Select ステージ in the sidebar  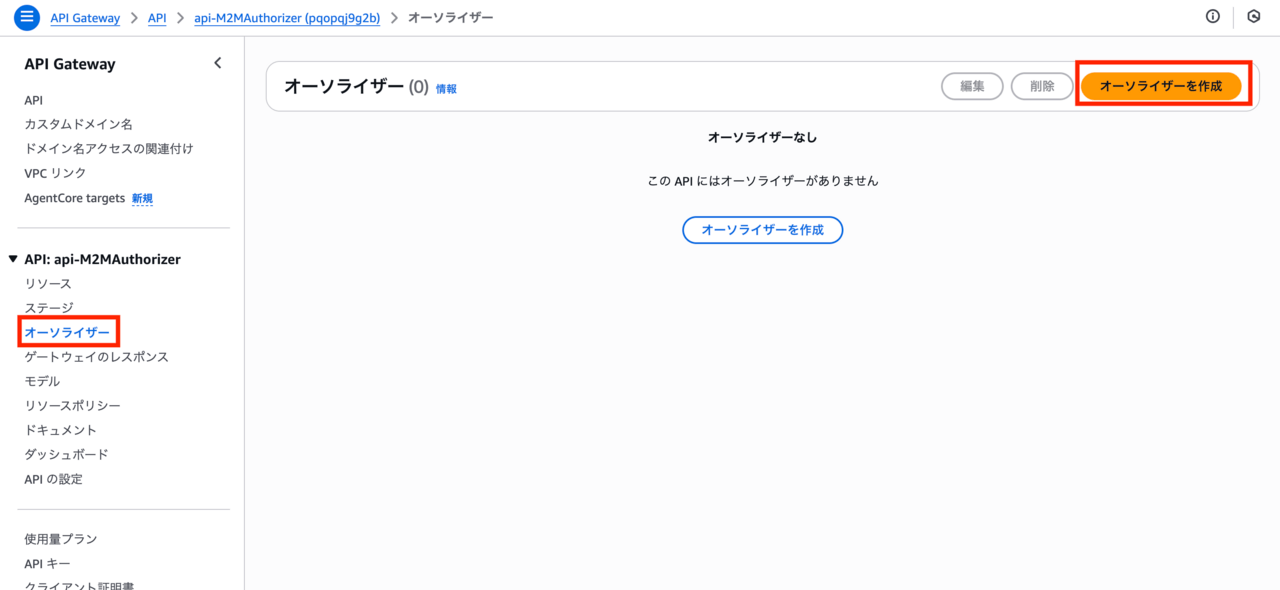tap(49, 308)
